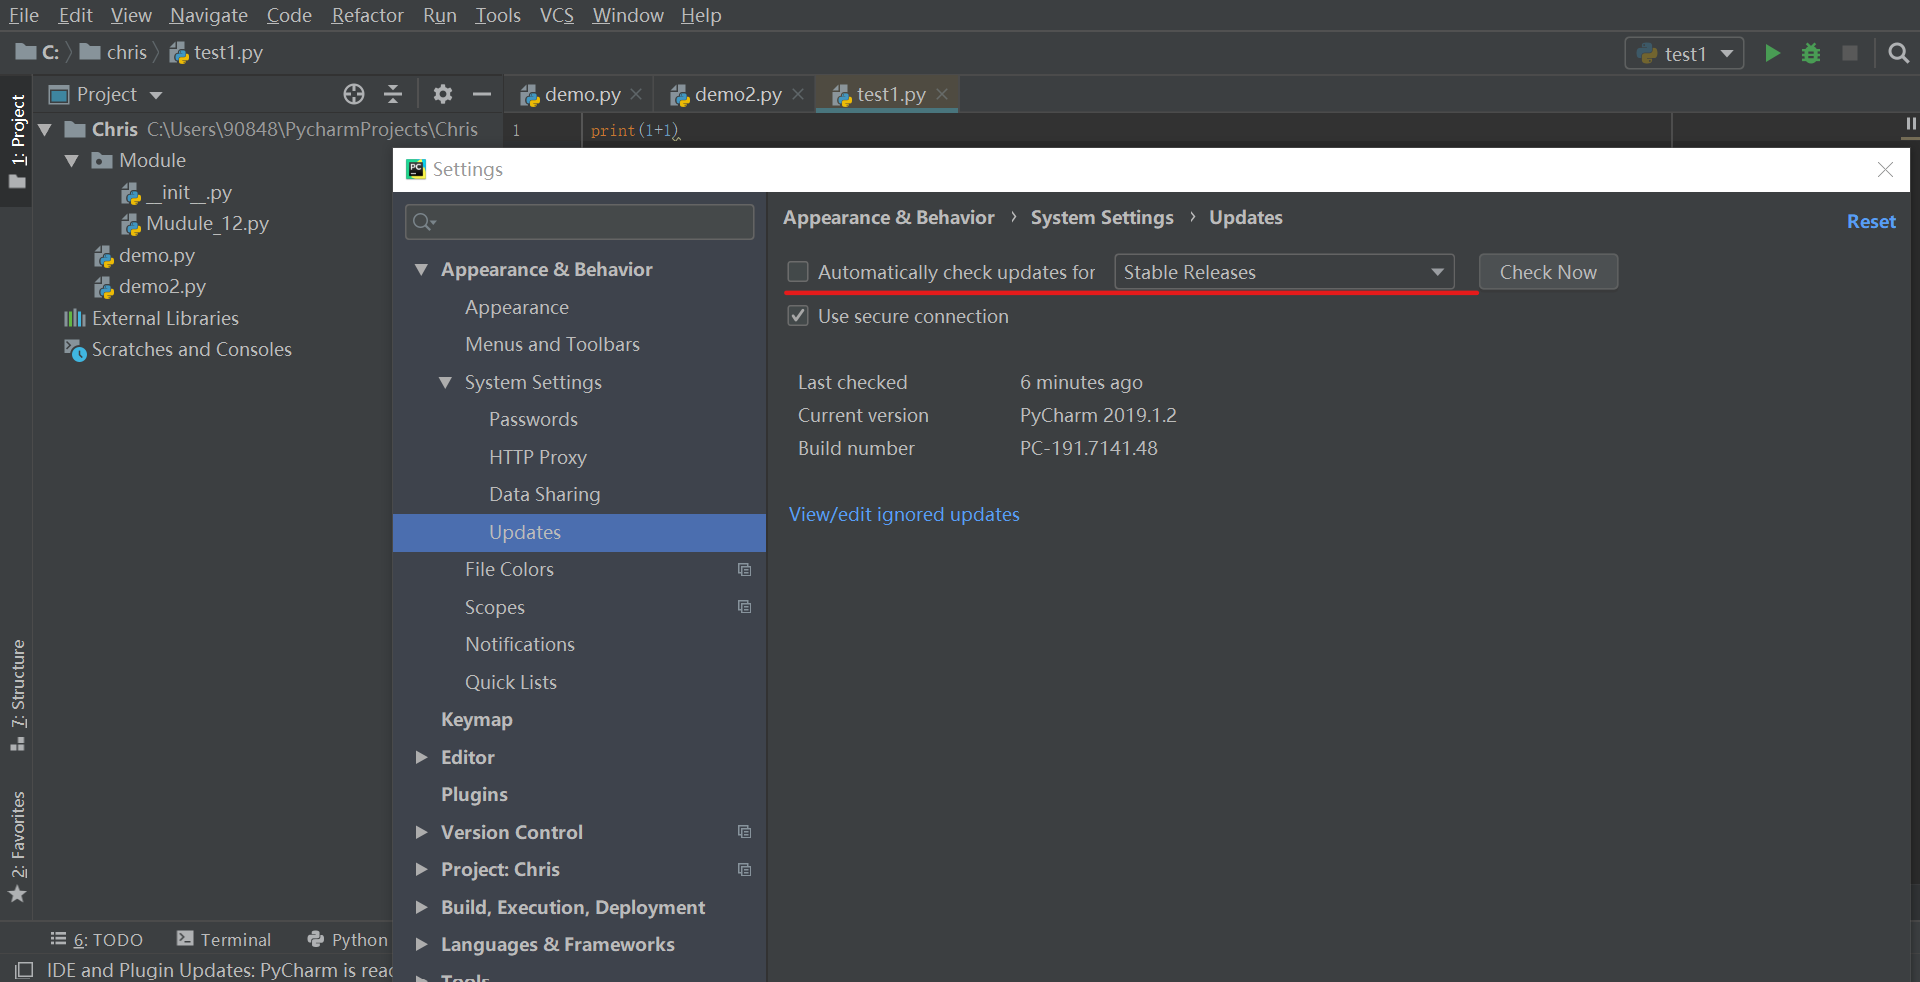The image size is (1920, 982).
Task: Click the stop process square icon
Action: (1850, 53)
